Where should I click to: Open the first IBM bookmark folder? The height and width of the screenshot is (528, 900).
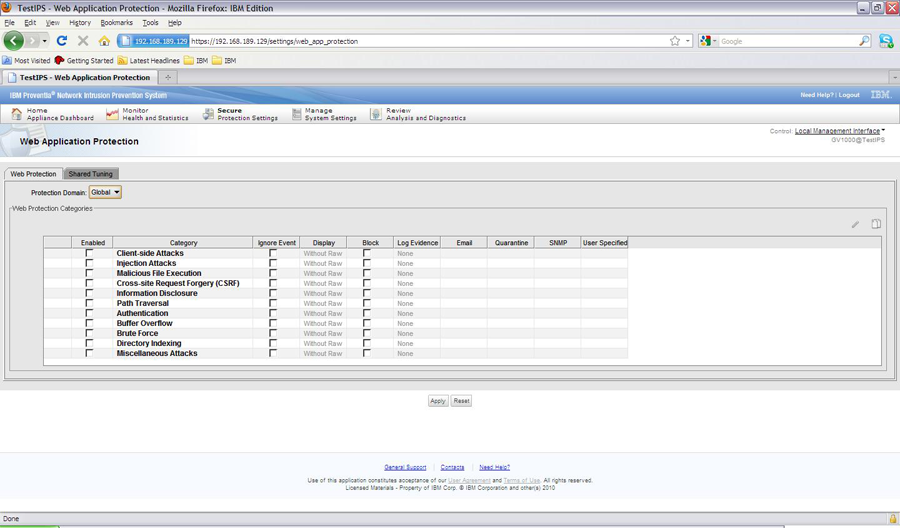pyautogui.click(x=196, y=60)
